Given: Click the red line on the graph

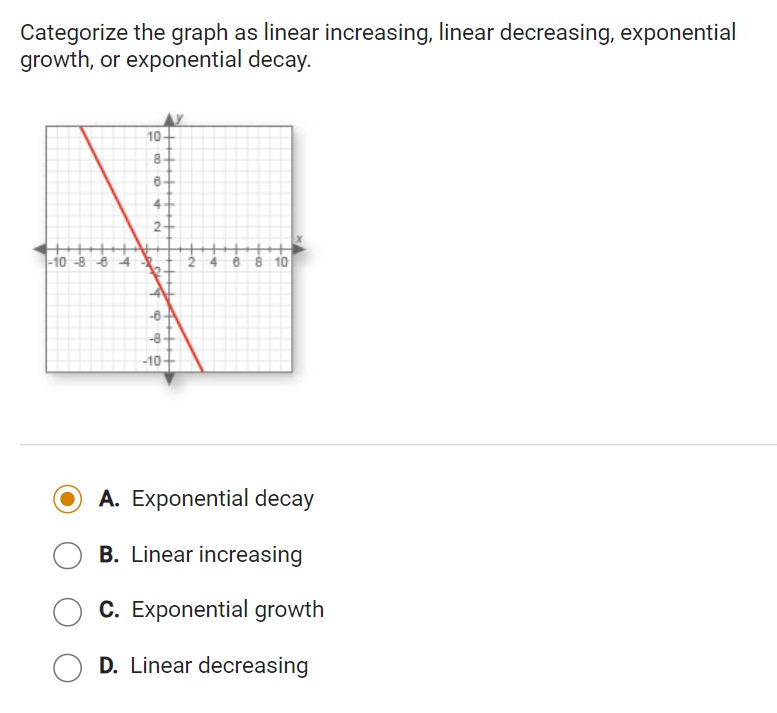Looking at the screenshot, I should (x=142, y=250).
